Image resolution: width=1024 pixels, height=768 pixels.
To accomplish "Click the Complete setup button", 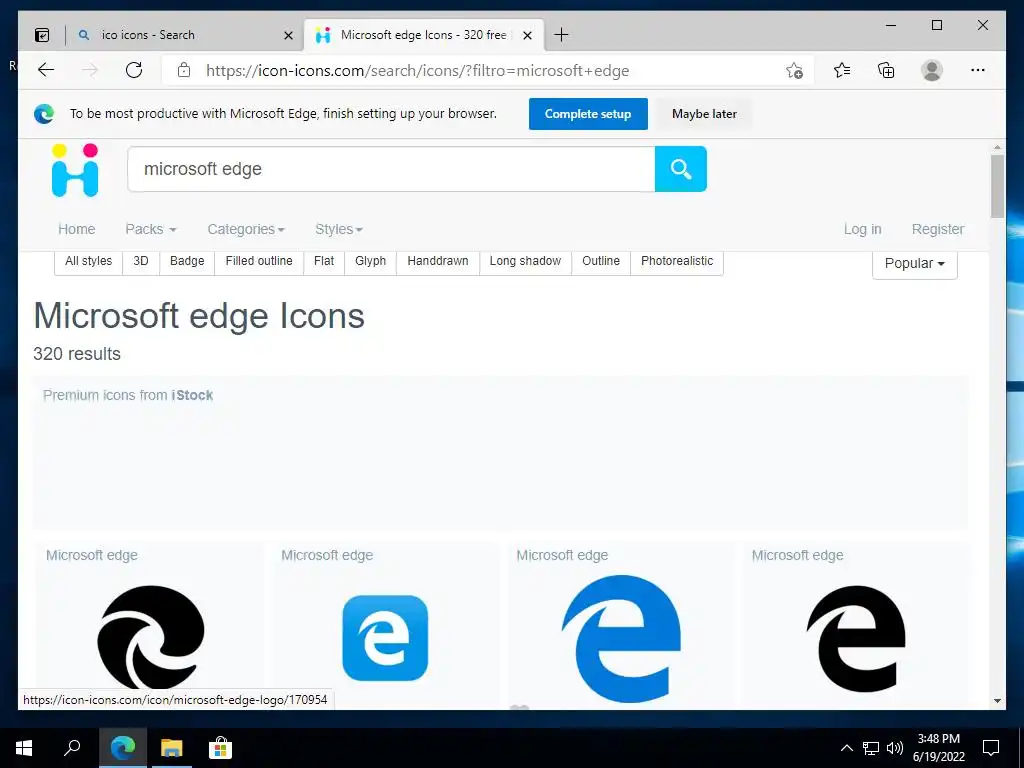I will coord(588,114).
